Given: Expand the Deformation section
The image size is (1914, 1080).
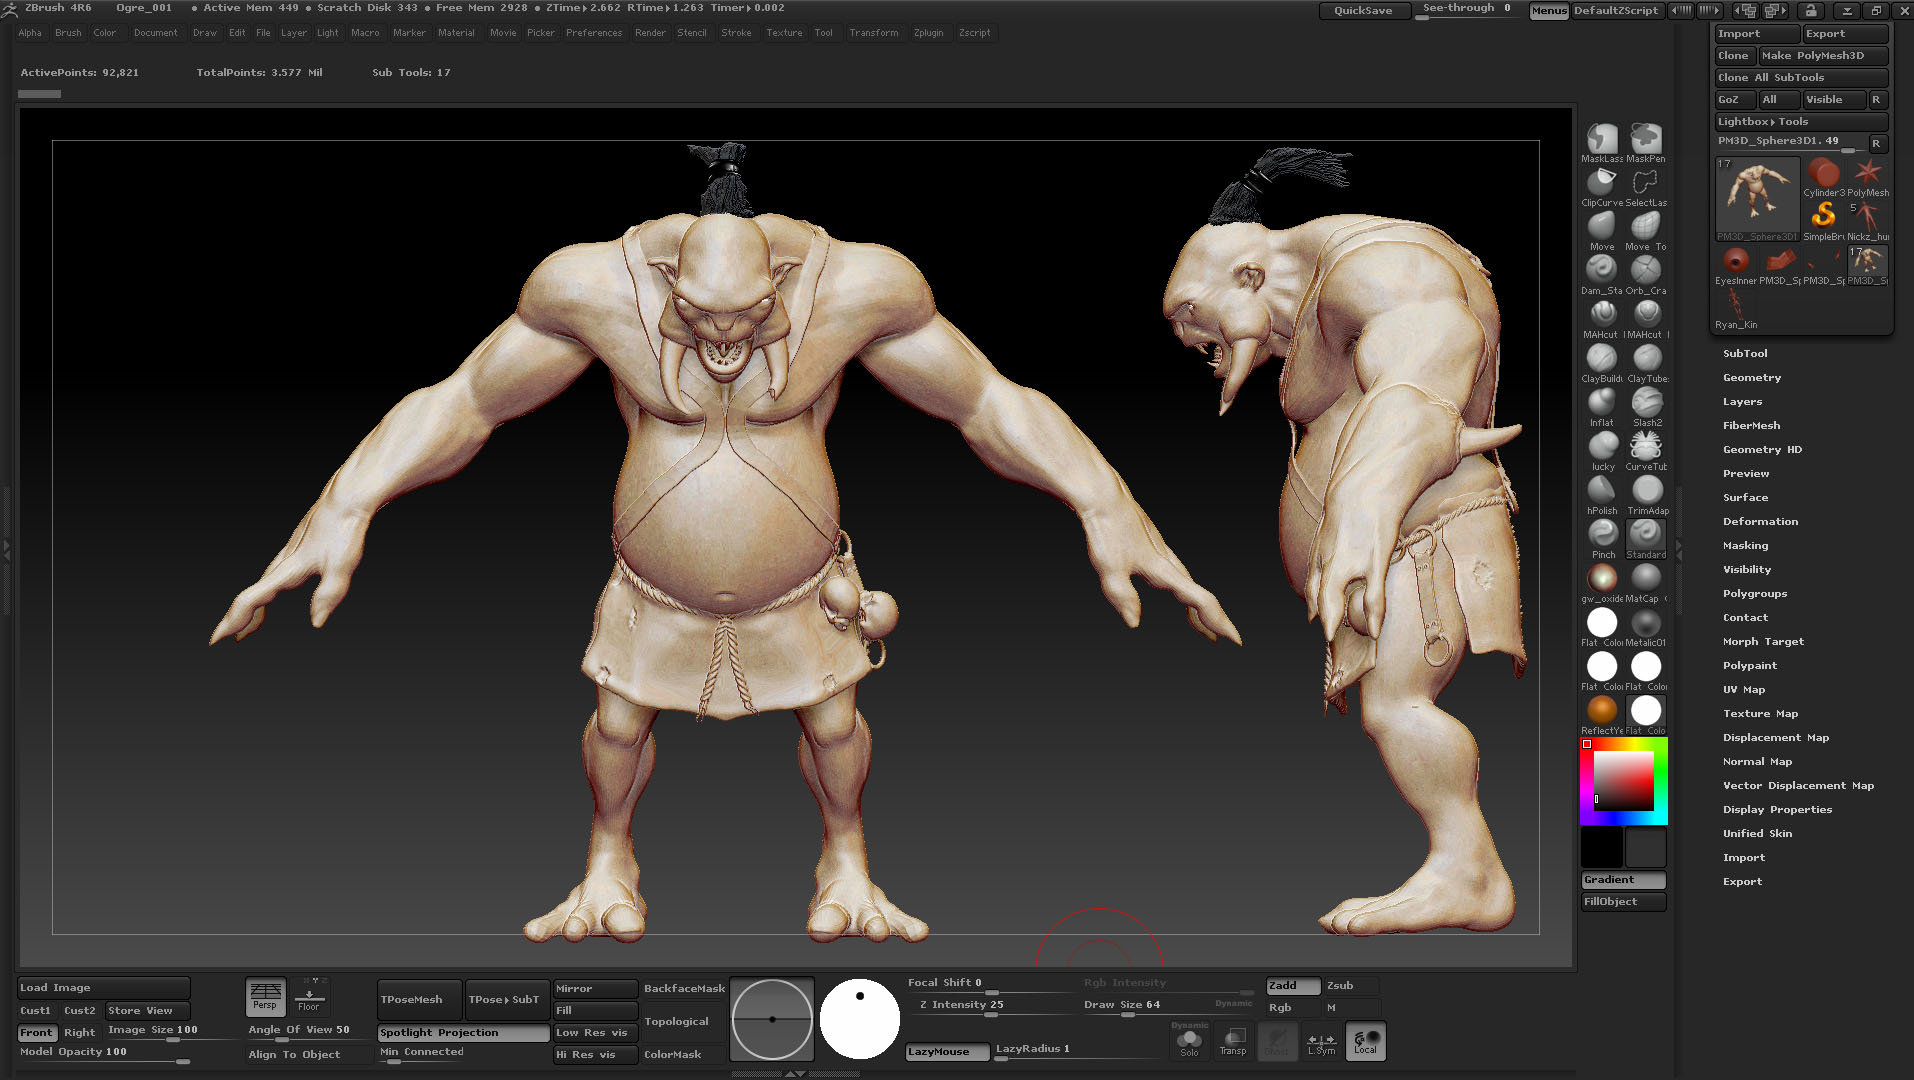Looking at the screenshot, I should [1760, 521].
